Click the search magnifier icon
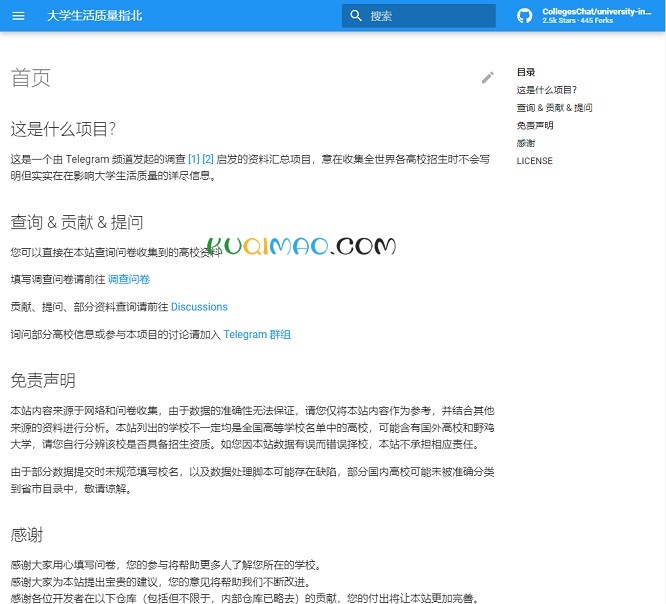 [x=356, y=16]
